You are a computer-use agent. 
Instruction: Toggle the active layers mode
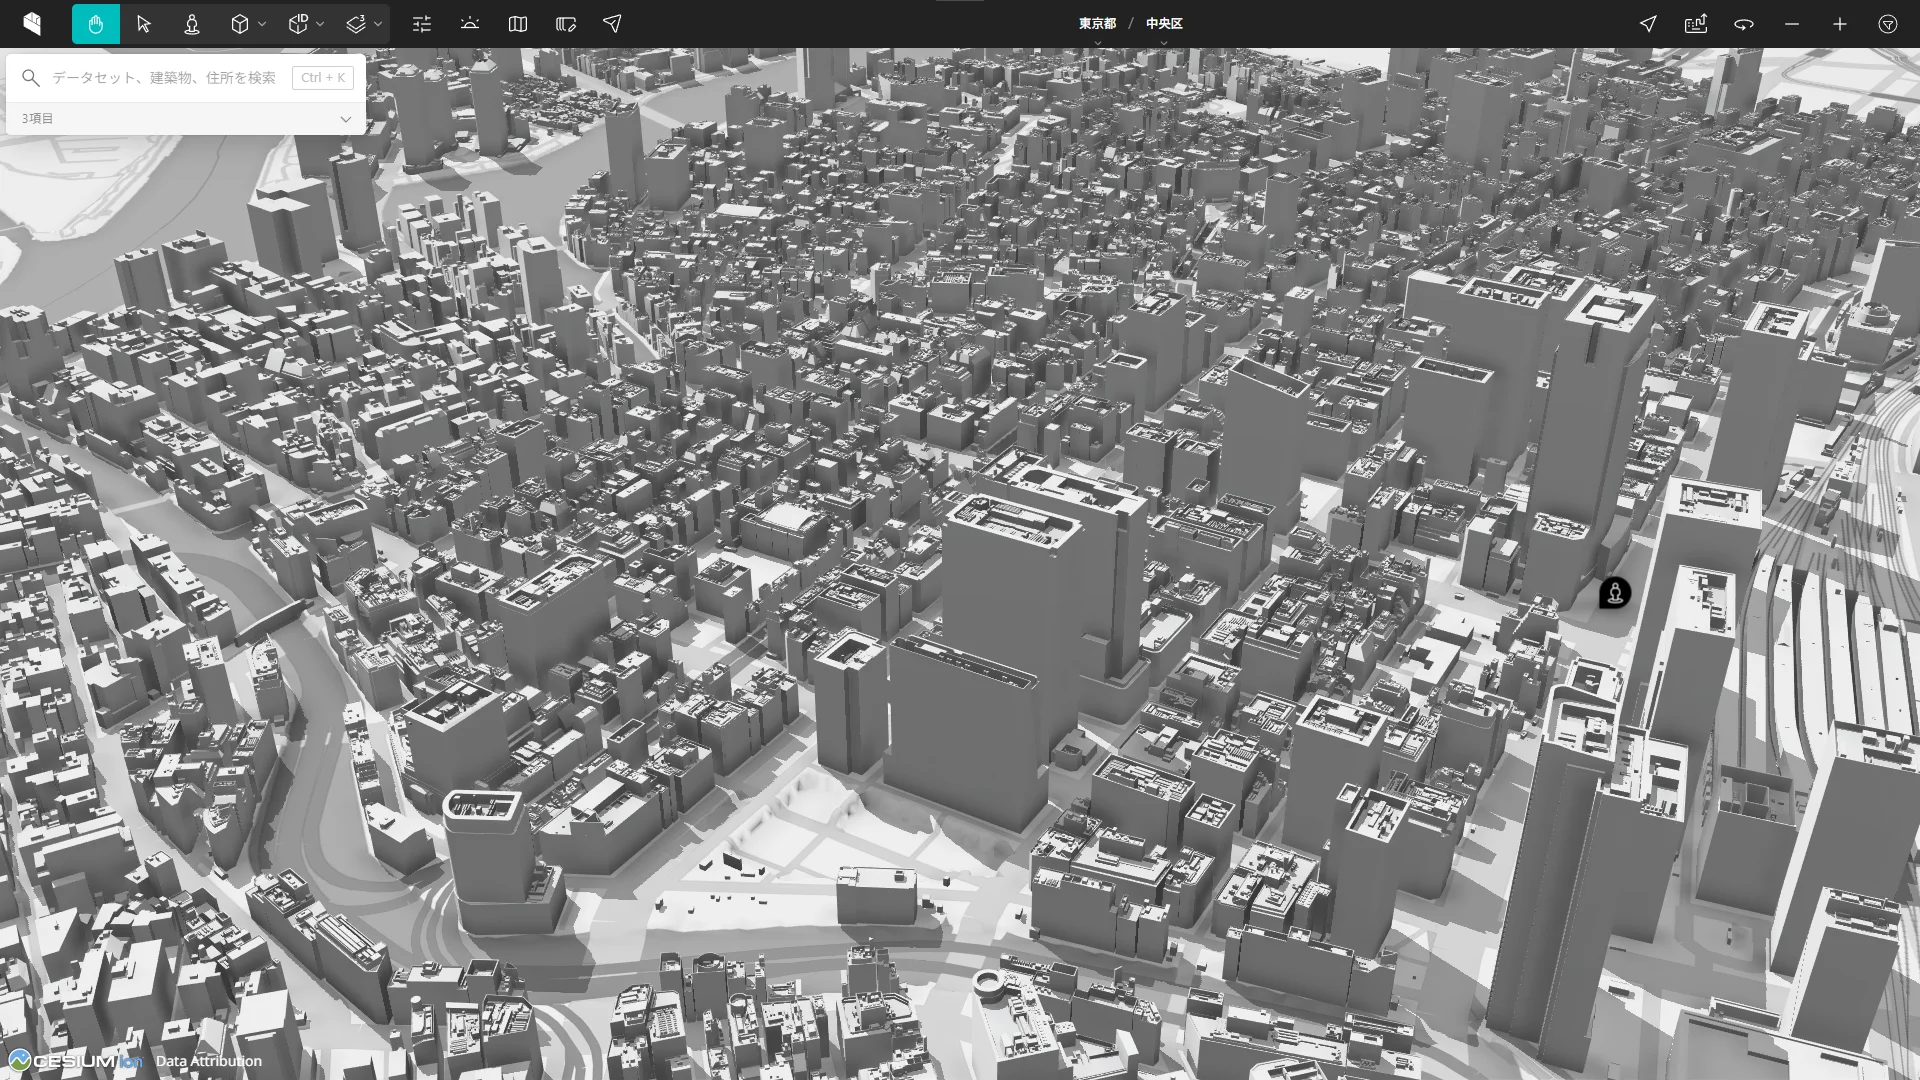pos(356,23)
